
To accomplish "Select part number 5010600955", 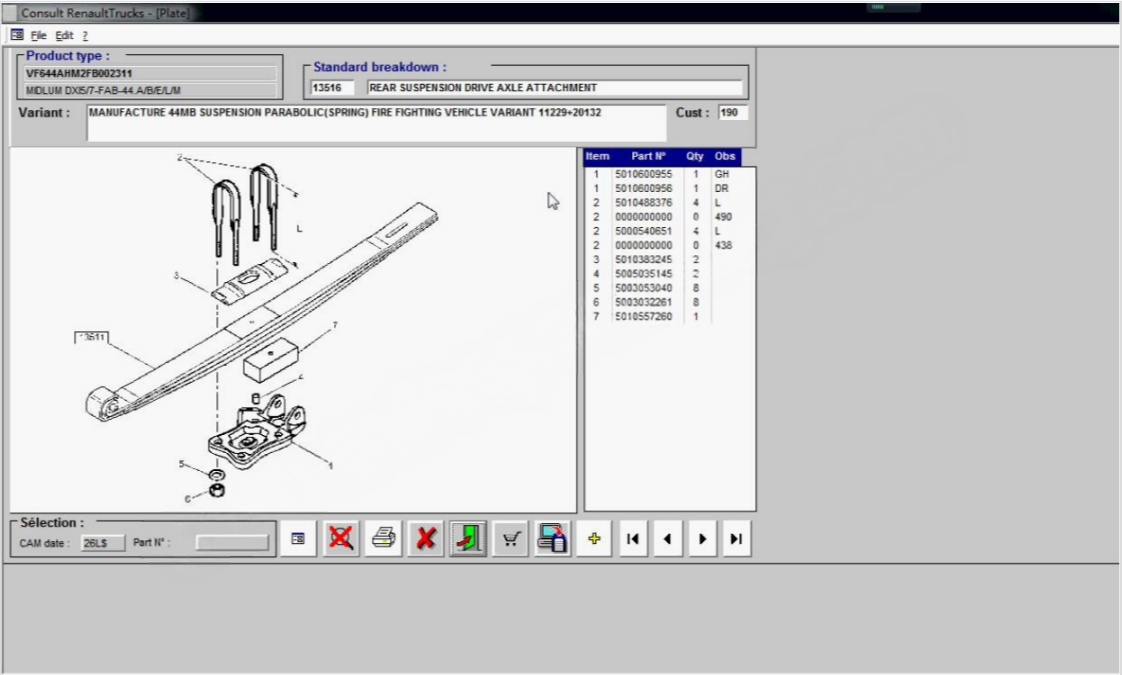I will (x=643, y=174).
